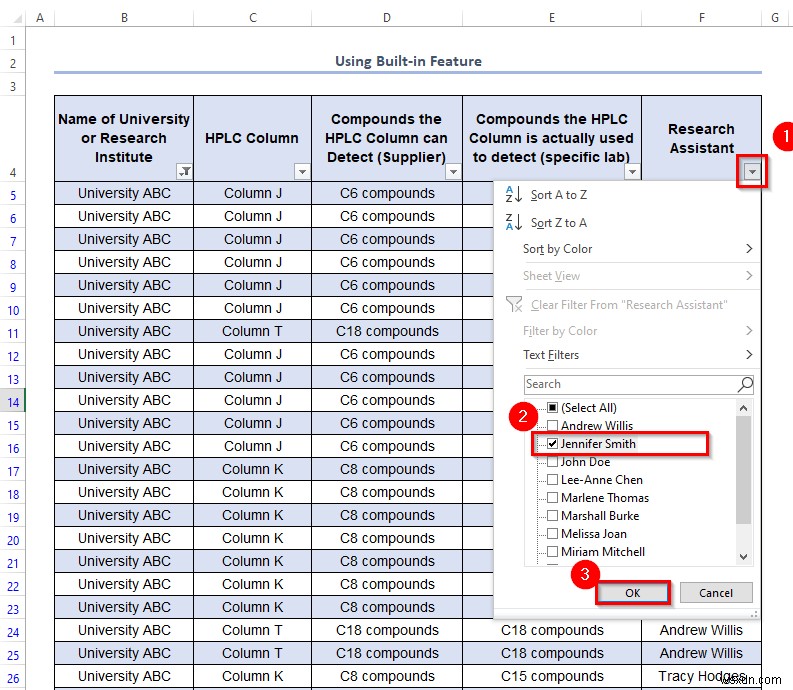This screenshot has width=793, height=690.
Task: Select row 24 header
Action: [x=13, y=632]
